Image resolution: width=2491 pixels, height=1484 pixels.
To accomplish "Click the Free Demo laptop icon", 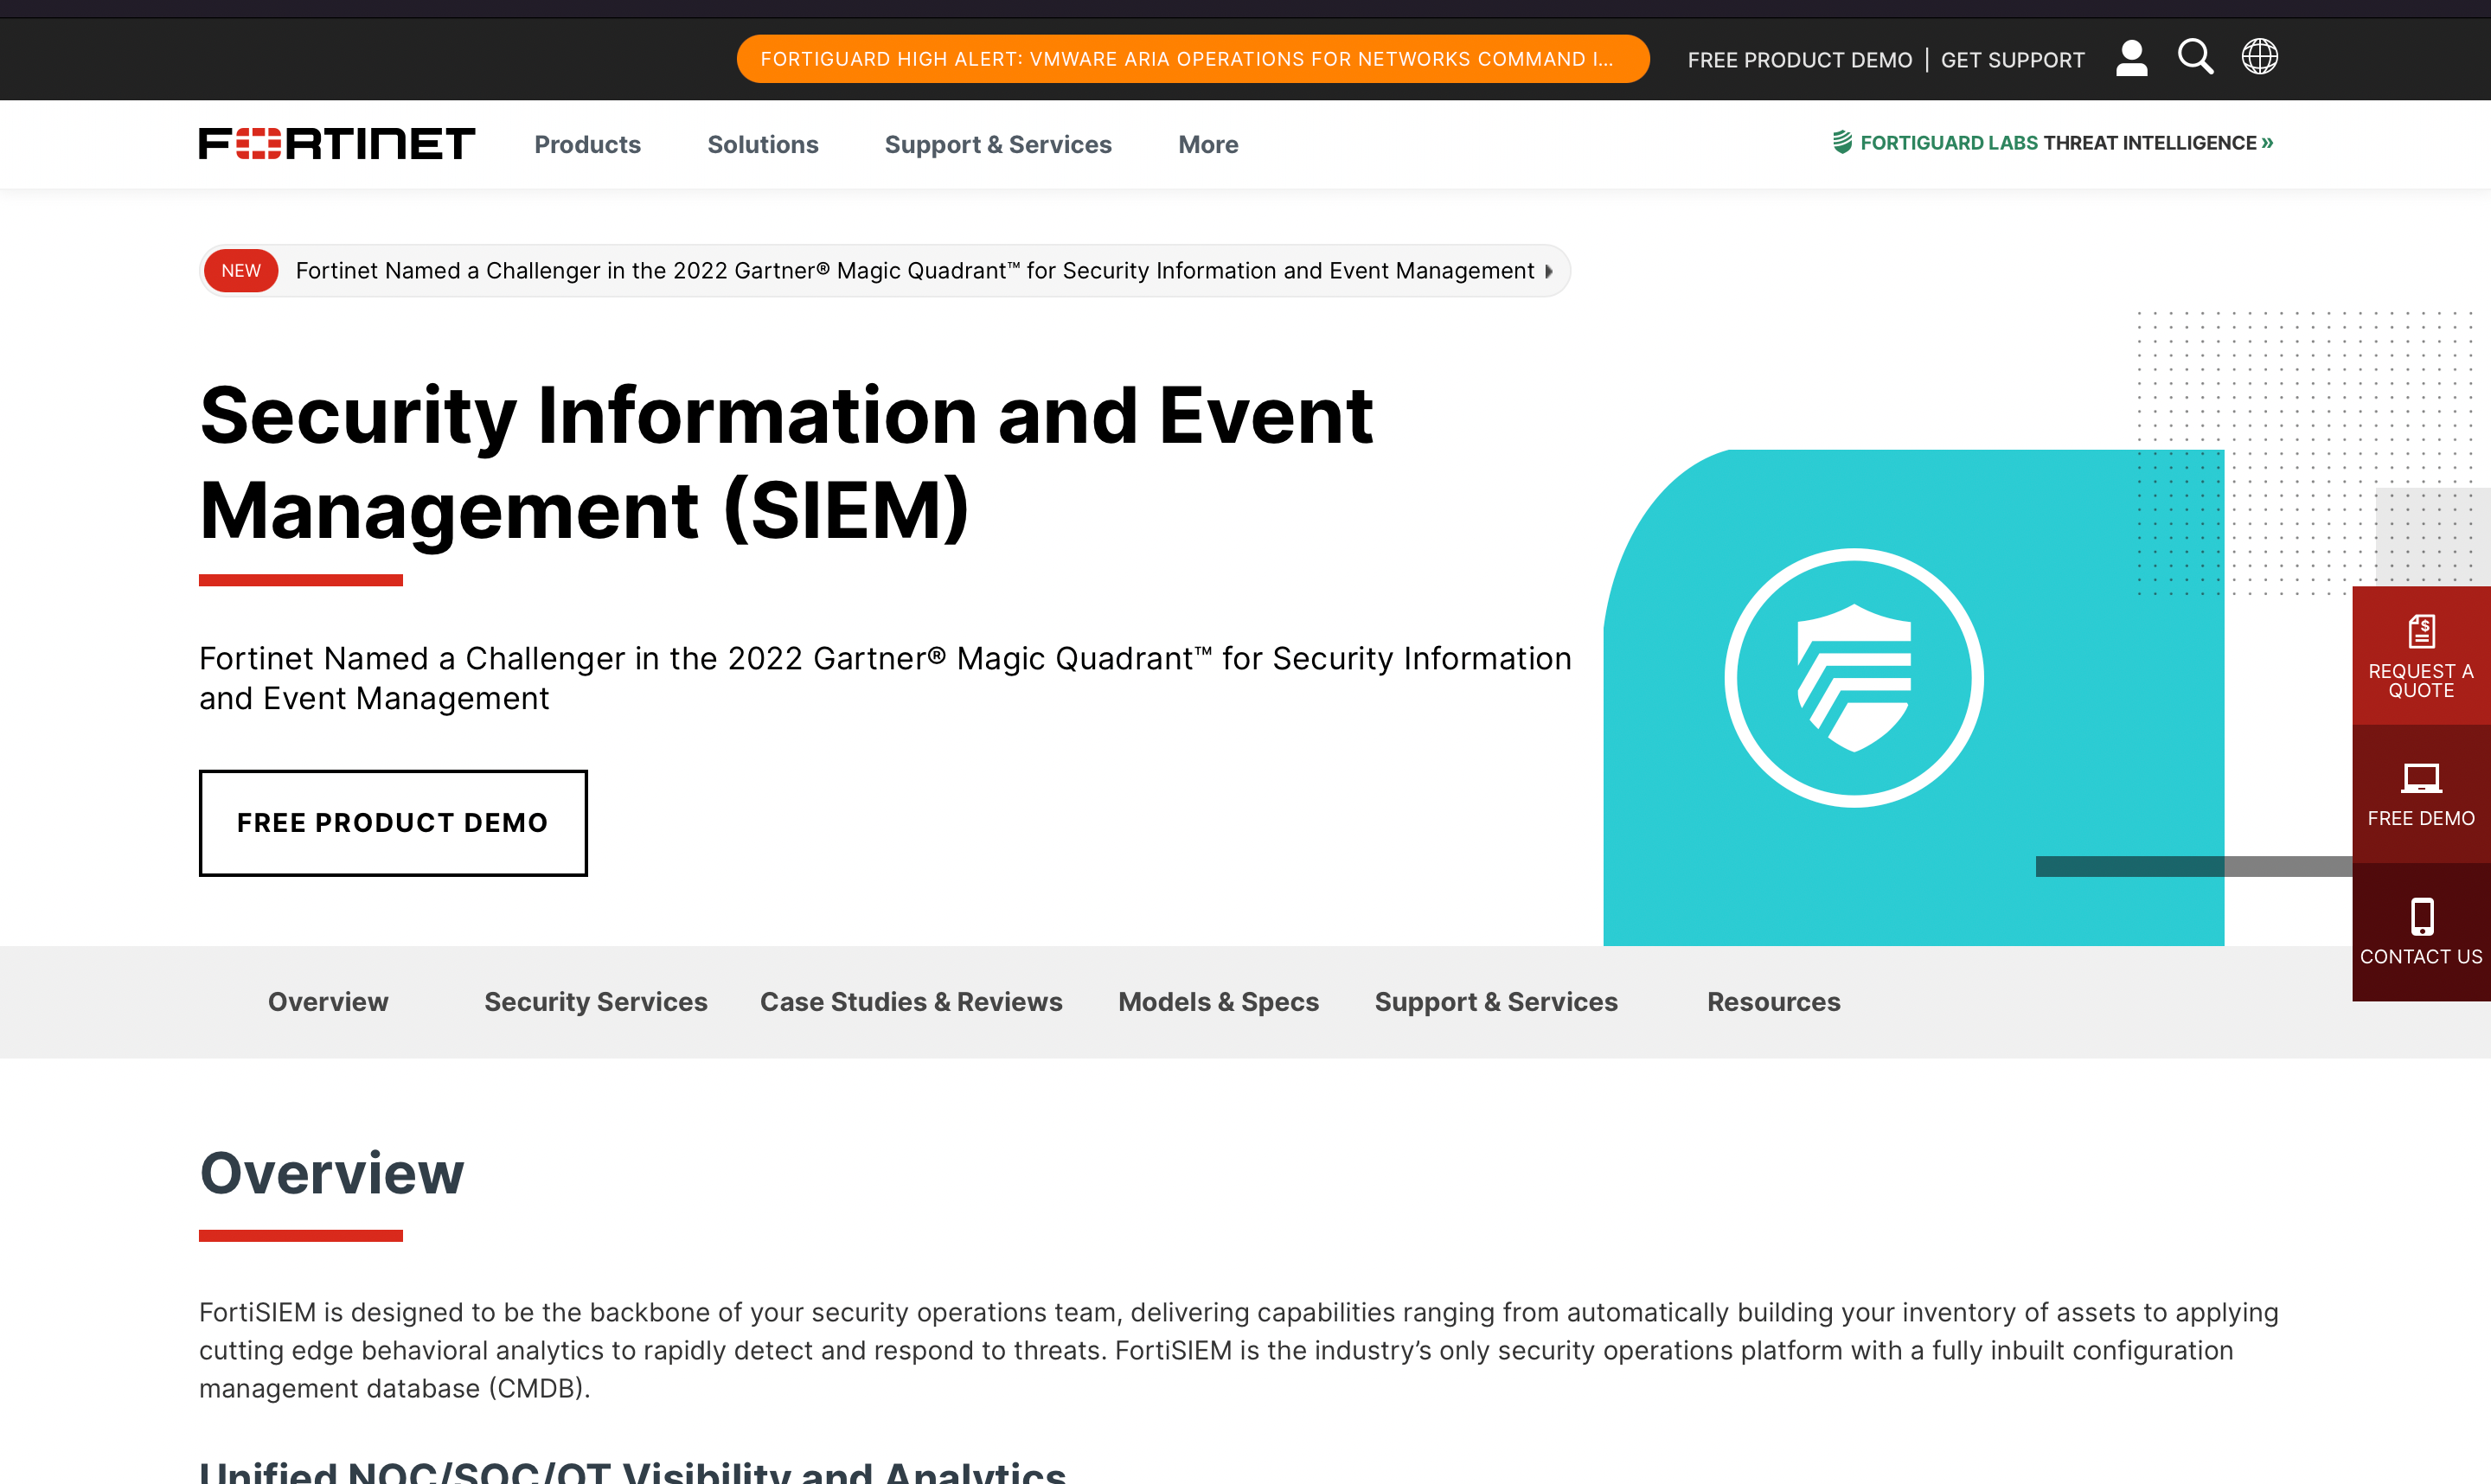I will click(x=2421, y=778).
